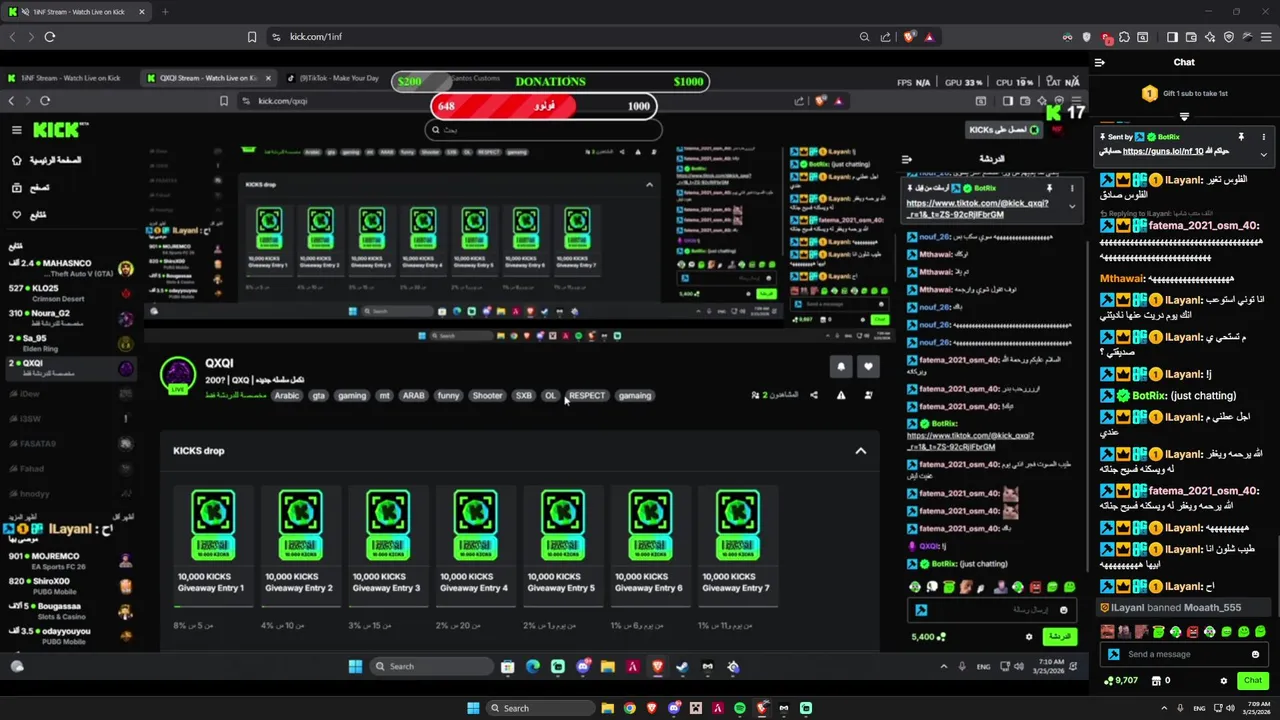Image resolution: width=1280 pixels, height=720 pixels.
Task: Click the share icon under QXQI channel header
Action: [x=814, y=395]
